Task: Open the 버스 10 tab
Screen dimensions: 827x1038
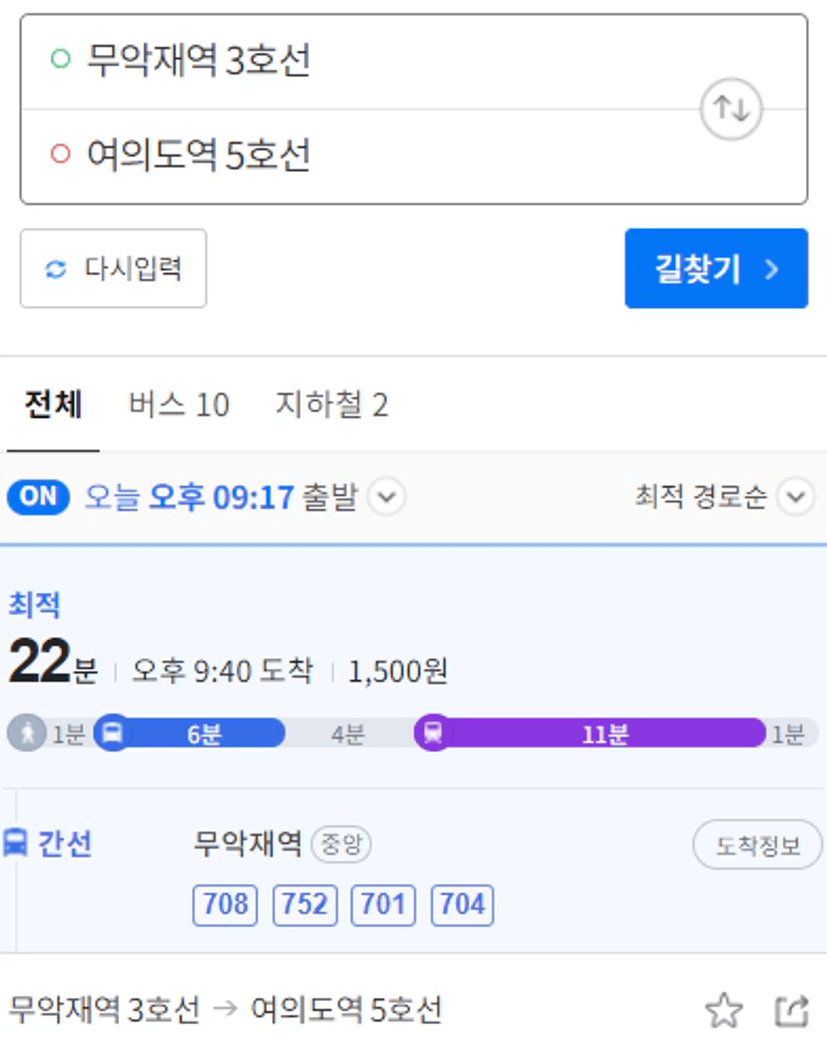Action: click(x=179, y=404)
